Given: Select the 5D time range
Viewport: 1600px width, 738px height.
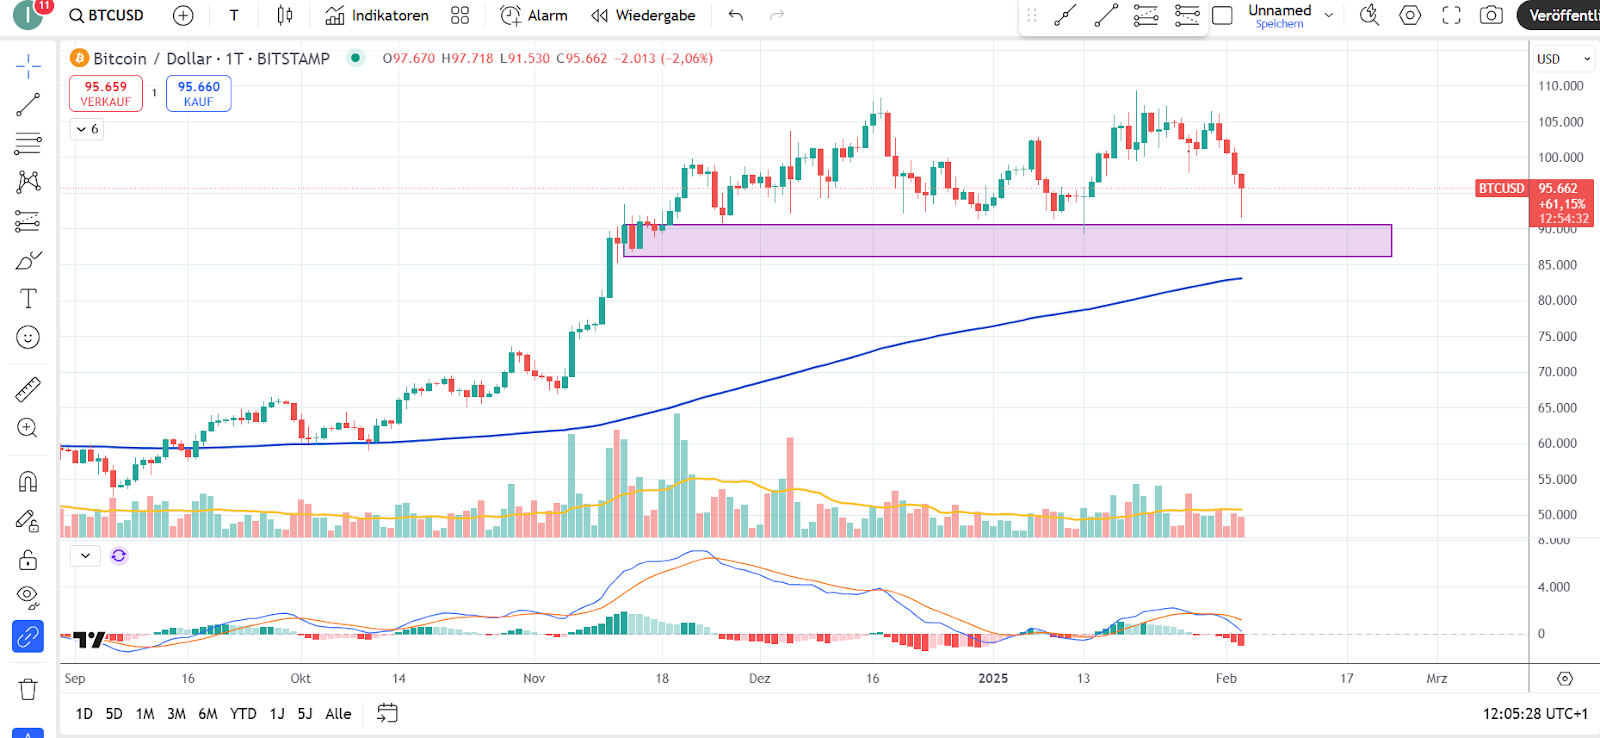Looking at the screenshot, I should pyautogui.click(x=114, y=714).
